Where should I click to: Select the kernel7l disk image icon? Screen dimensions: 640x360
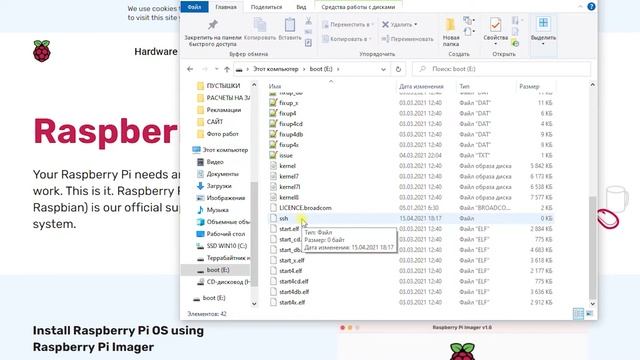tap(273, 187)
